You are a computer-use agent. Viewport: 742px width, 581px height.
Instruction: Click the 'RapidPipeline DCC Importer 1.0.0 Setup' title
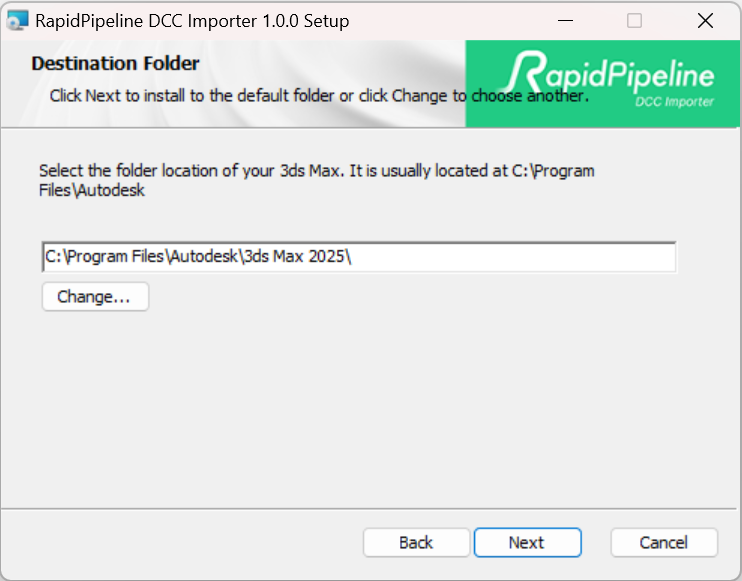click(x=192, y=21)
